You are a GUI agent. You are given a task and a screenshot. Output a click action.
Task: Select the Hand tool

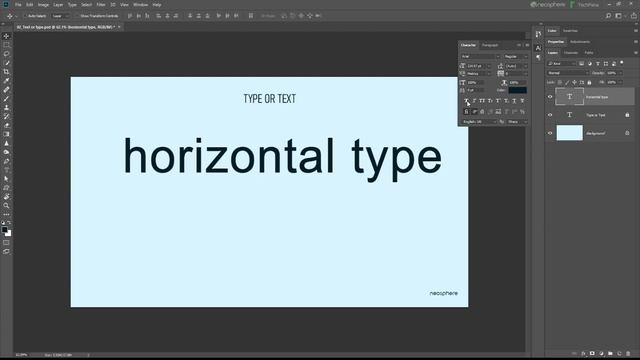6,197
